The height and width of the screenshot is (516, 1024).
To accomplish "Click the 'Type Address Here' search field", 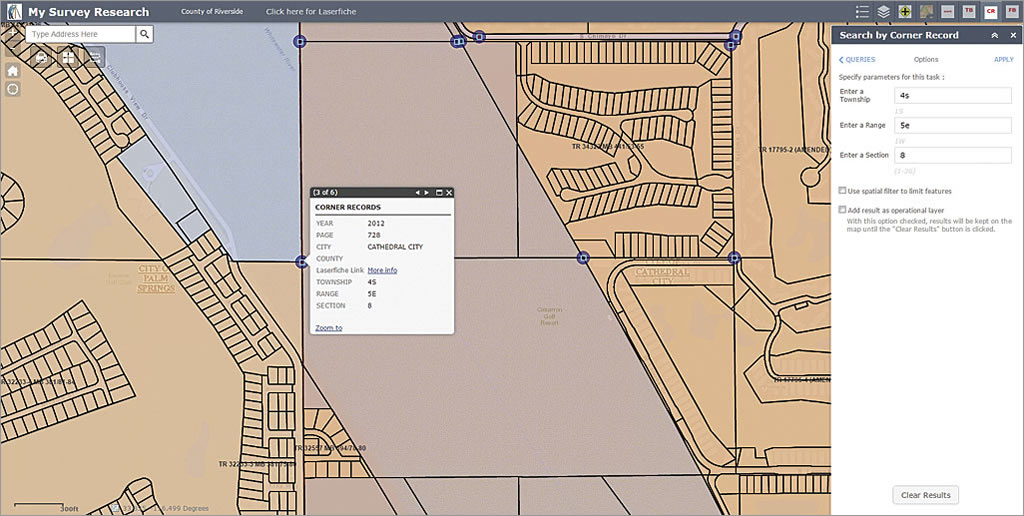I will (80, 34).
